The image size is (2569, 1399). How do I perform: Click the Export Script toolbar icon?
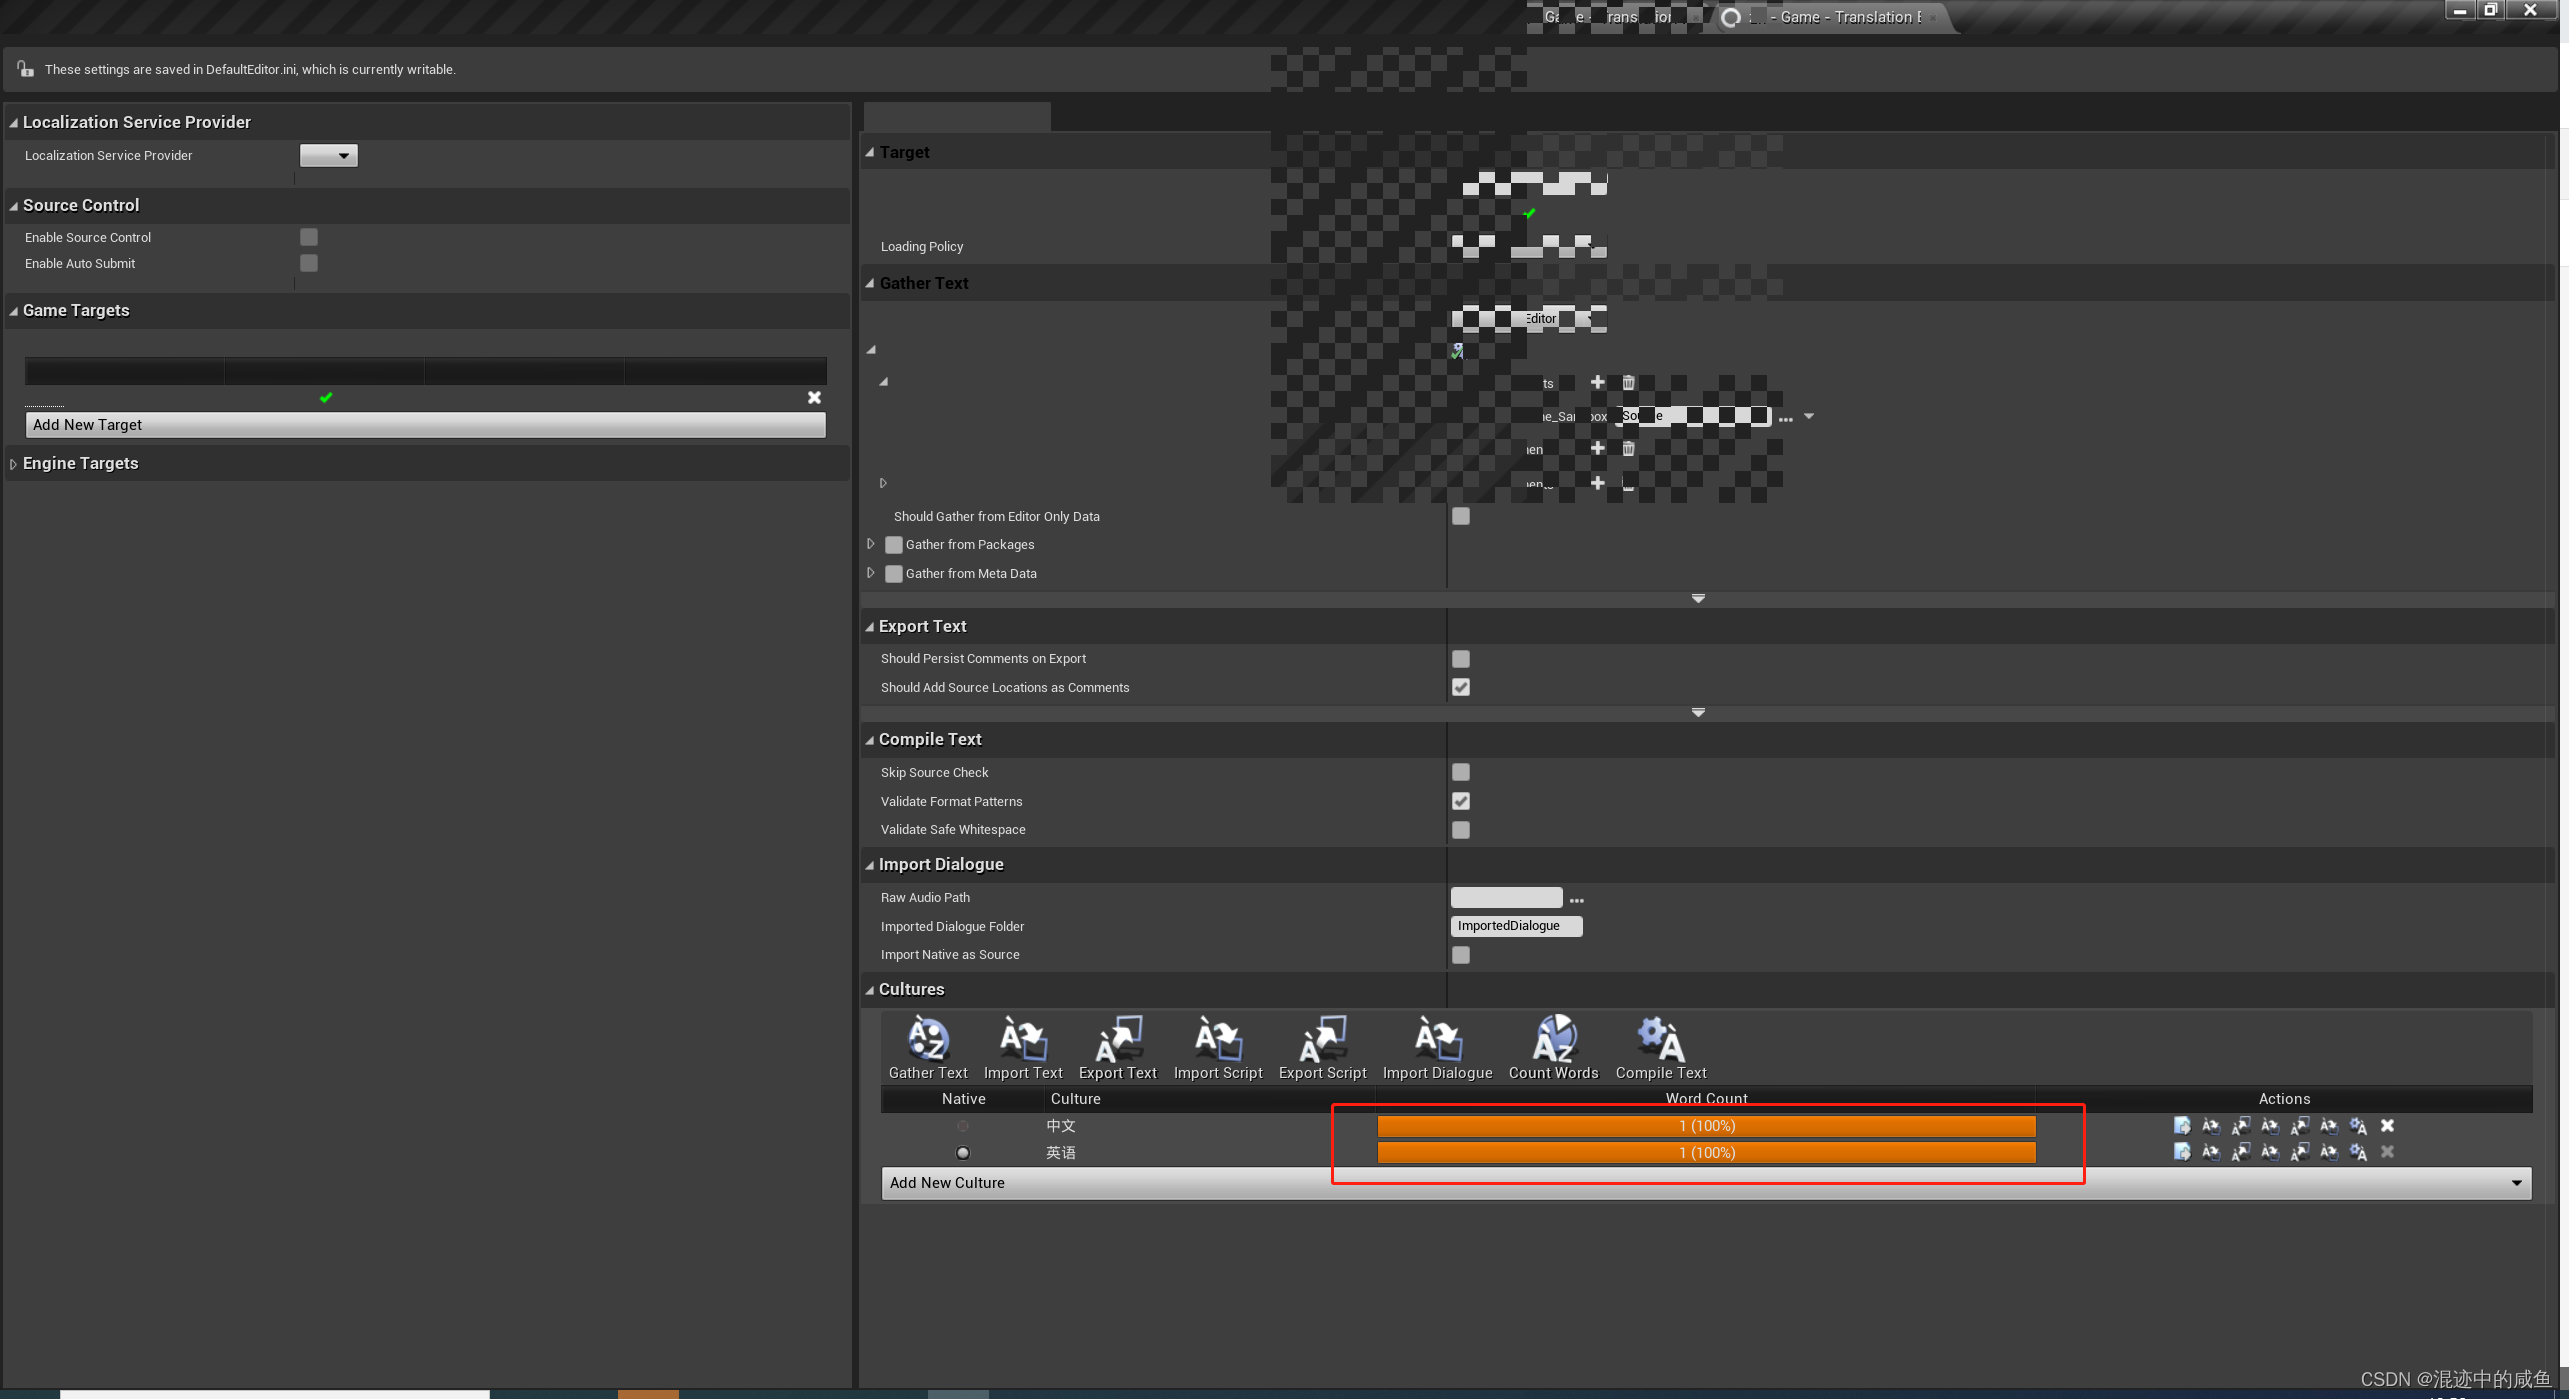(x=1322, y=1040)
